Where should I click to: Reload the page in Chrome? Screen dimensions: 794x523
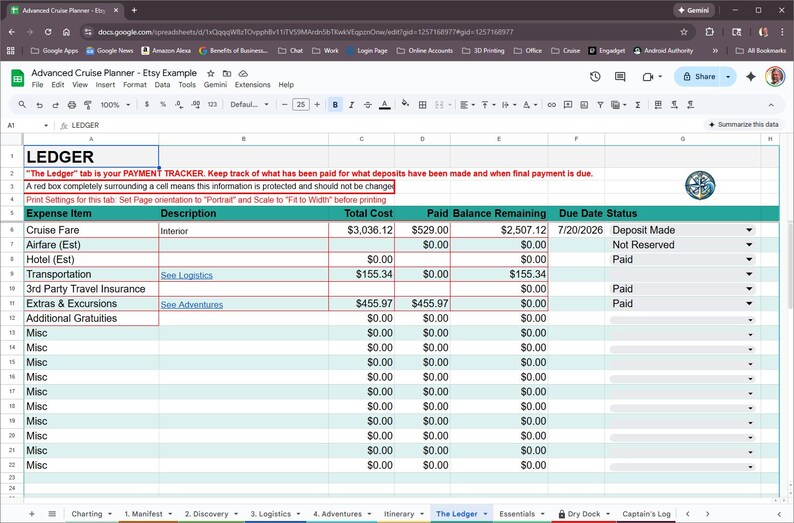click(48, 32)
